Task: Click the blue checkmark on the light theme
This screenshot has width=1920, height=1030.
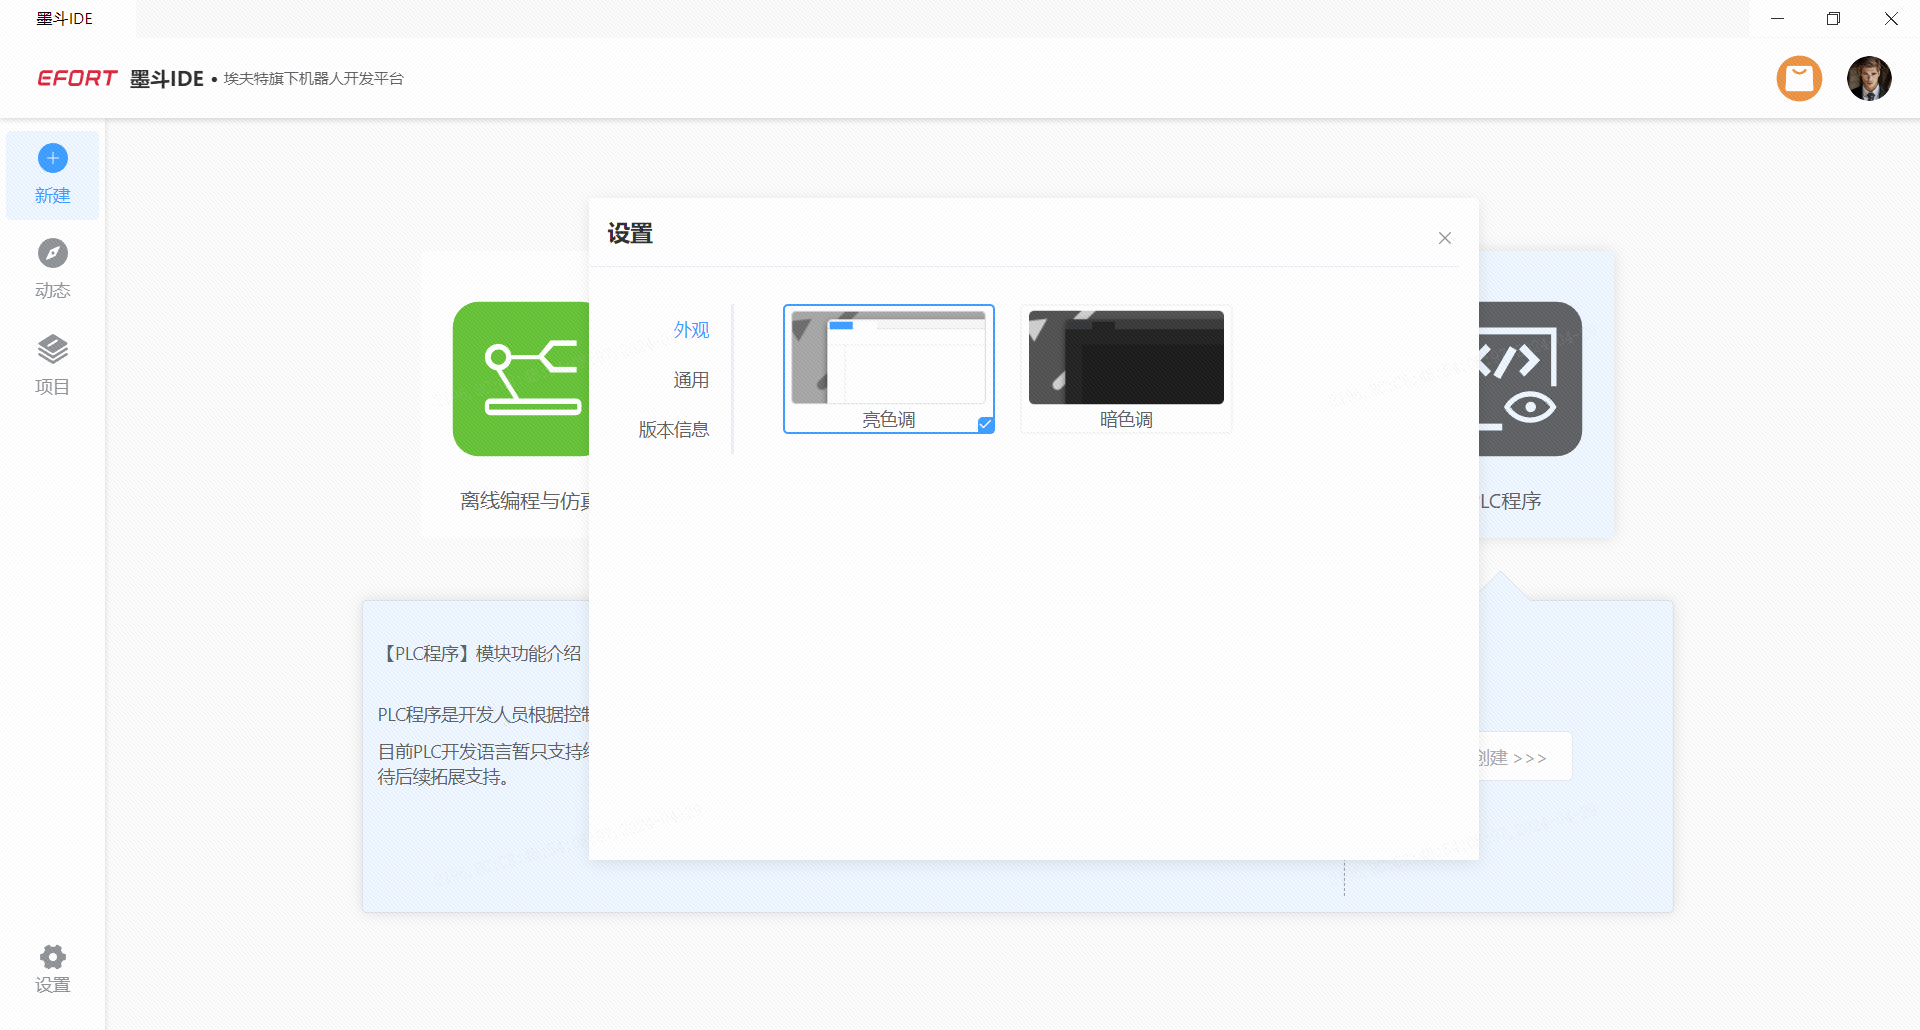Action: [985, 424]
